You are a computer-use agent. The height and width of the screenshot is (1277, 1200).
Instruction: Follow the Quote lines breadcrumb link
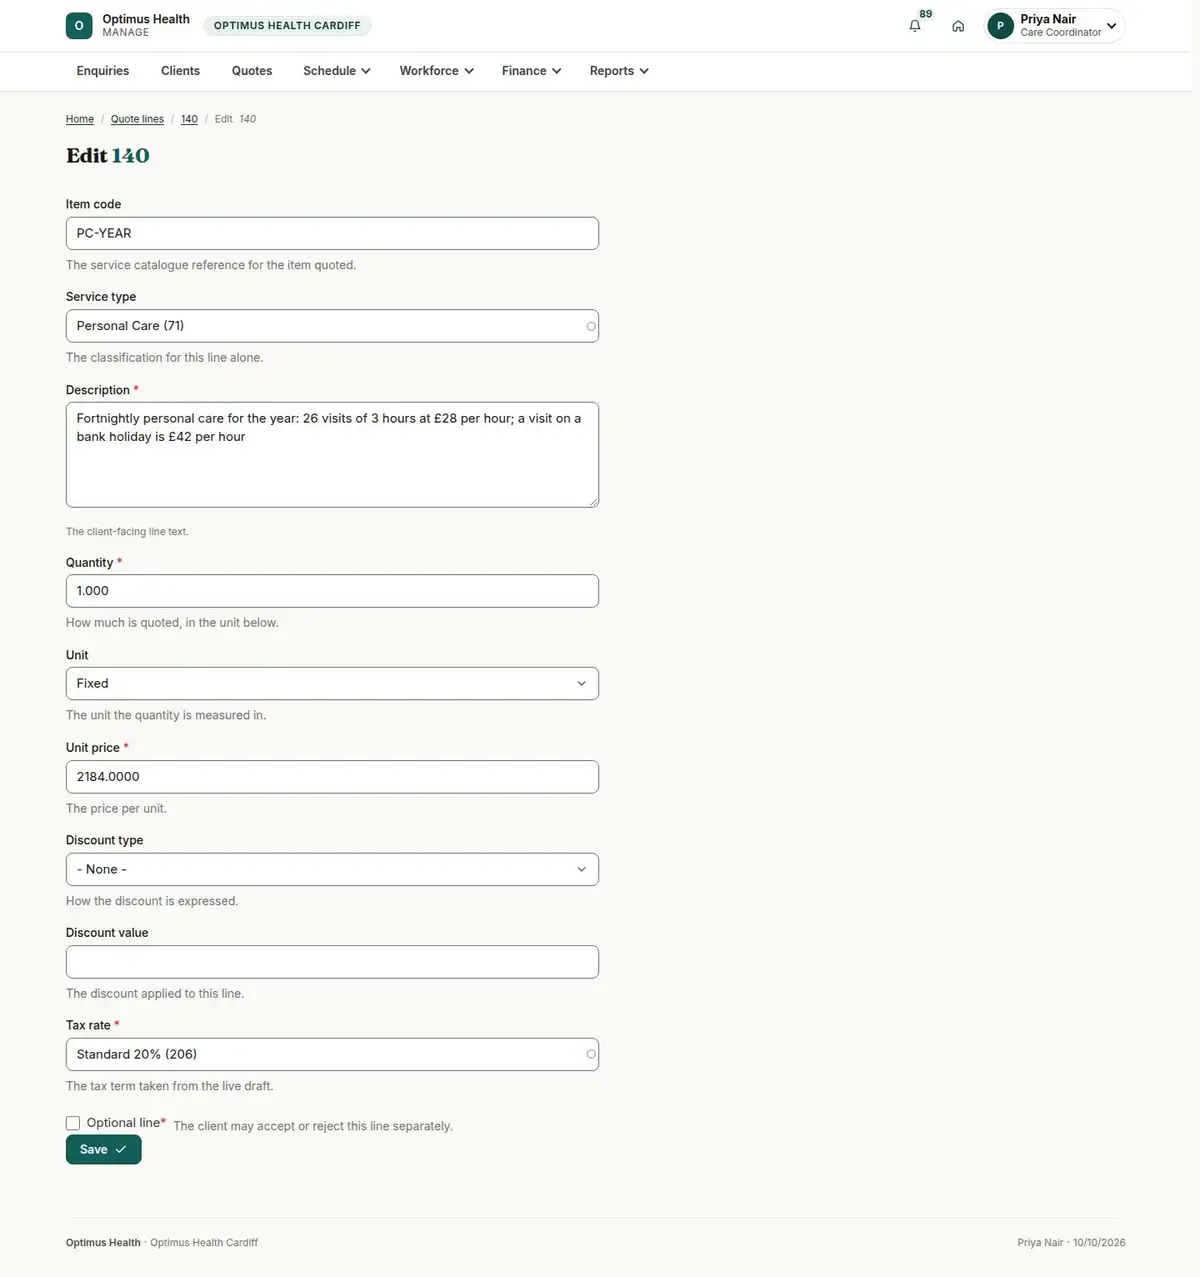[137, 119]
